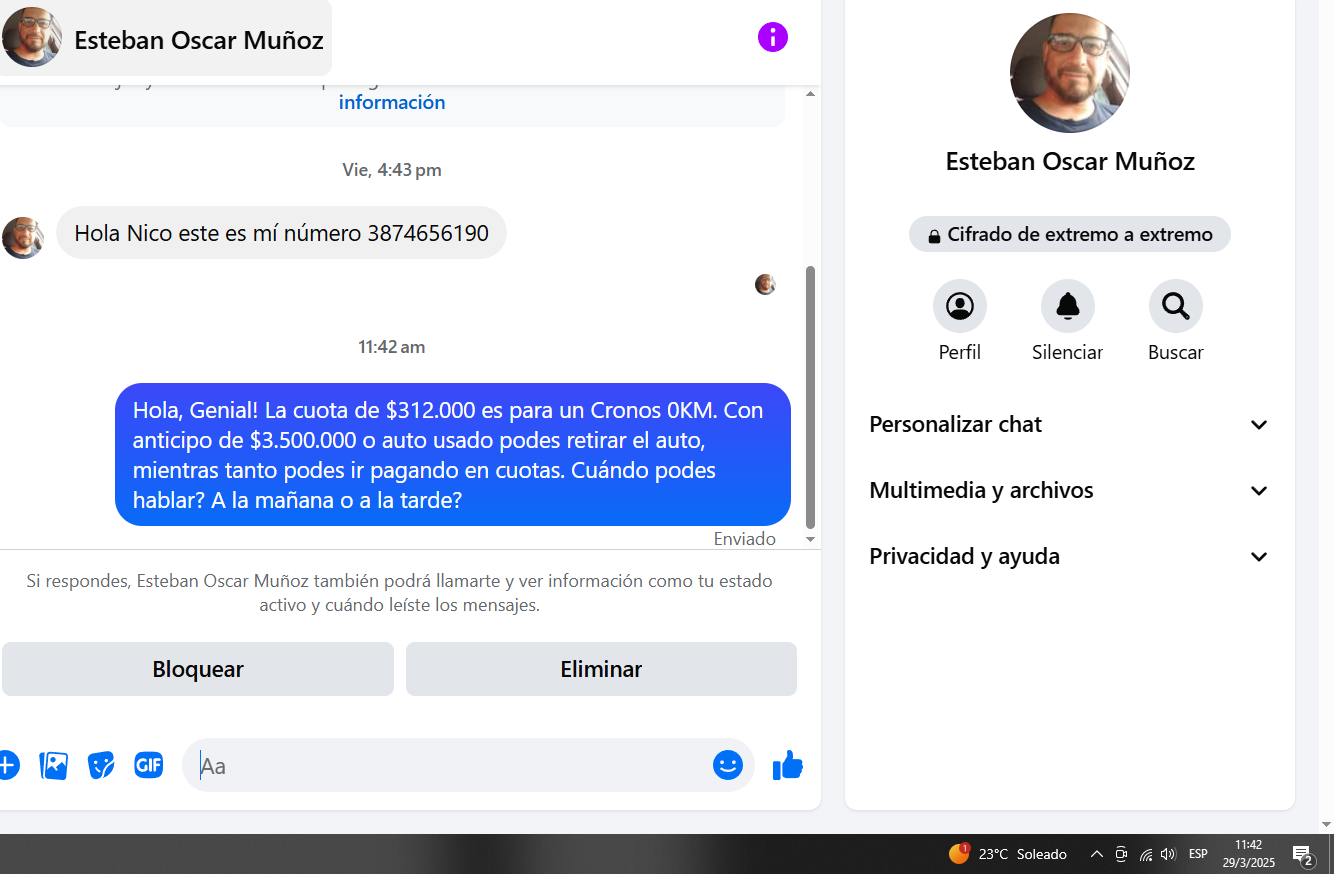Click the chat scrollbar thumb
Screen dimensions: 1334x874
pos(811,396)
